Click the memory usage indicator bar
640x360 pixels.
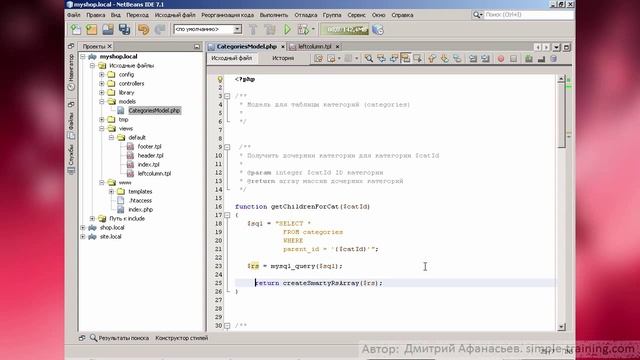pyautogui.click(x=344, y=29)
